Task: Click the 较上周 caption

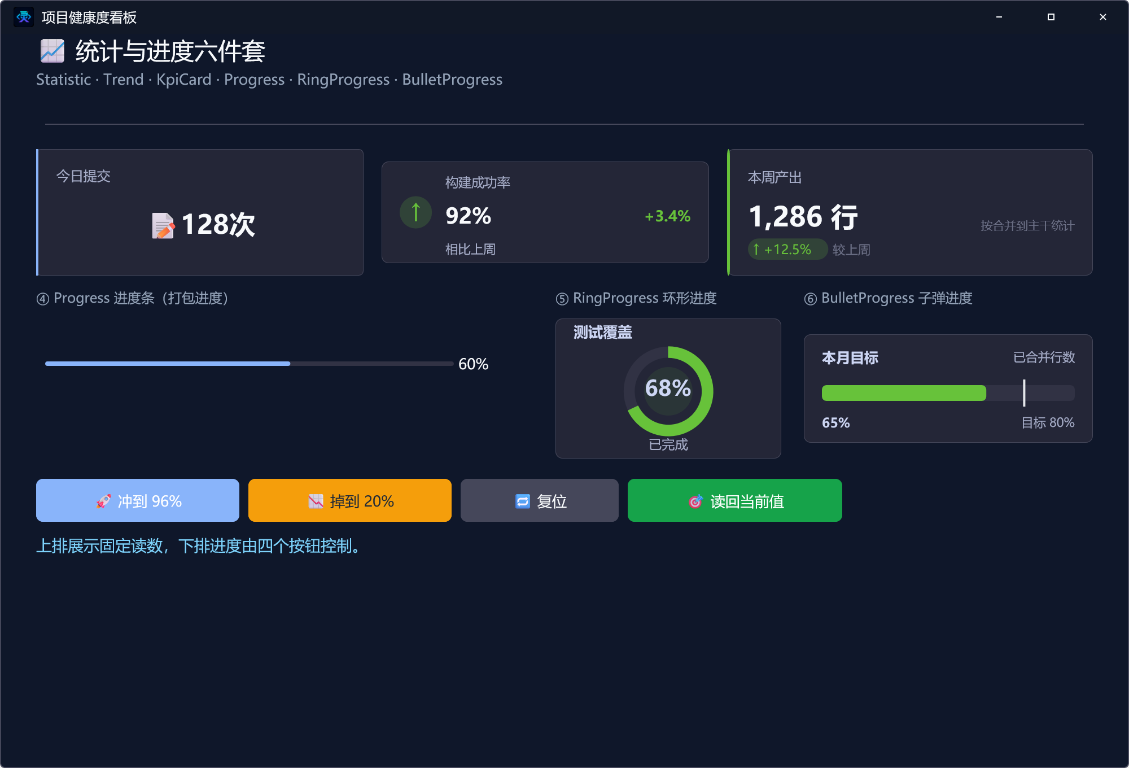Action: (x=851, y=250)
